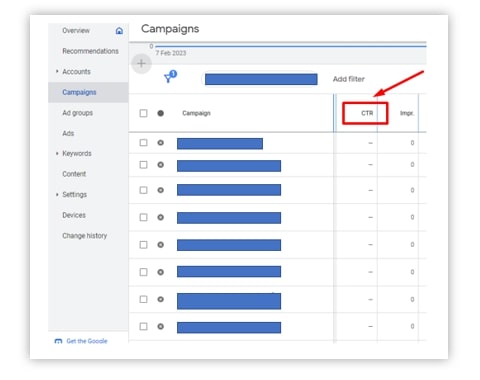Click the Add filter field
The image size is (480, 380).
[x=349, y=79]
